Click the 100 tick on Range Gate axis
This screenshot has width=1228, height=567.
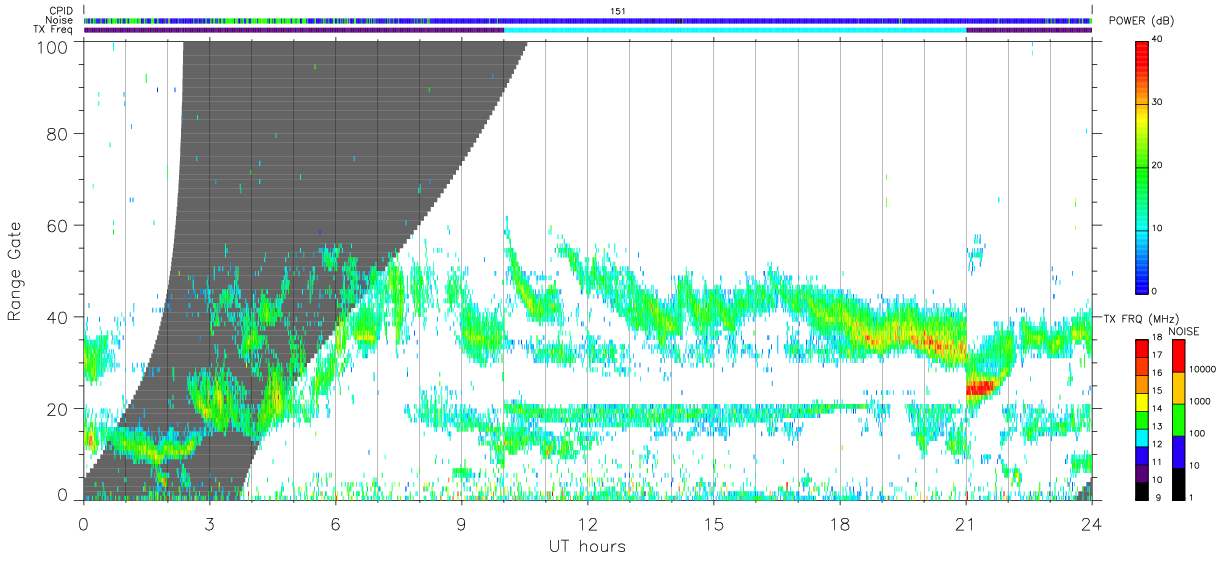(x=52, y=46)
